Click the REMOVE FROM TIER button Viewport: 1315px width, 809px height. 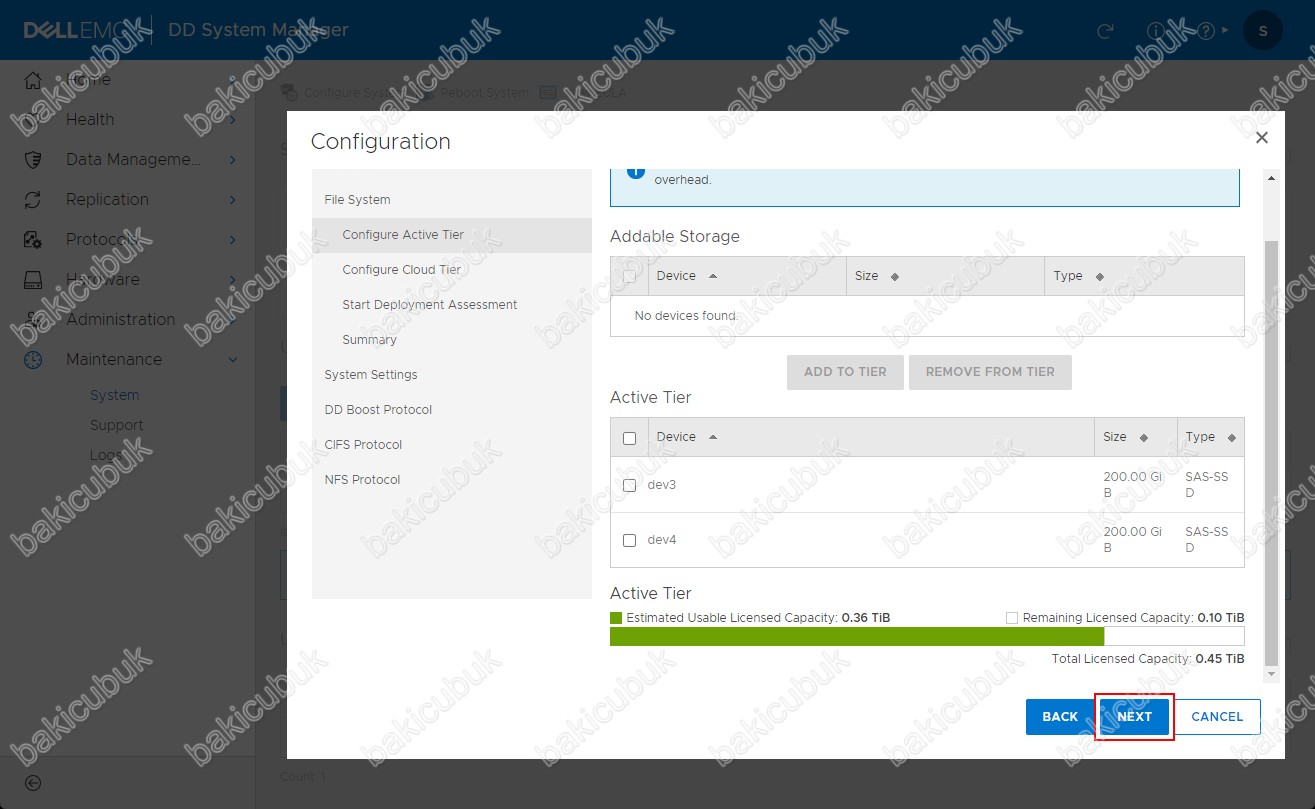coord(990,372)
